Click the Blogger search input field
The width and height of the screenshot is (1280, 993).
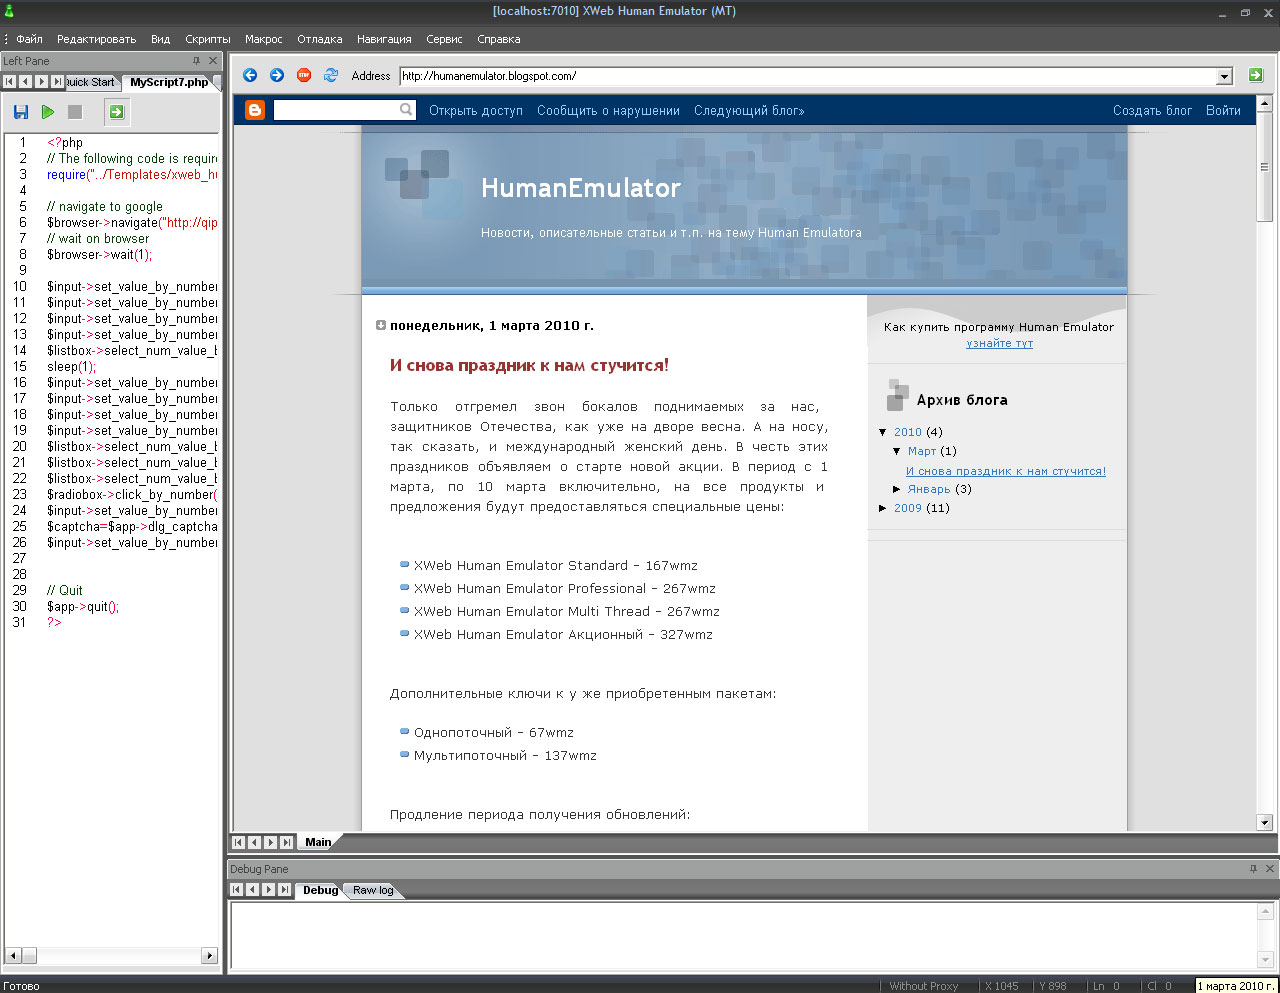tap(336, 110)
